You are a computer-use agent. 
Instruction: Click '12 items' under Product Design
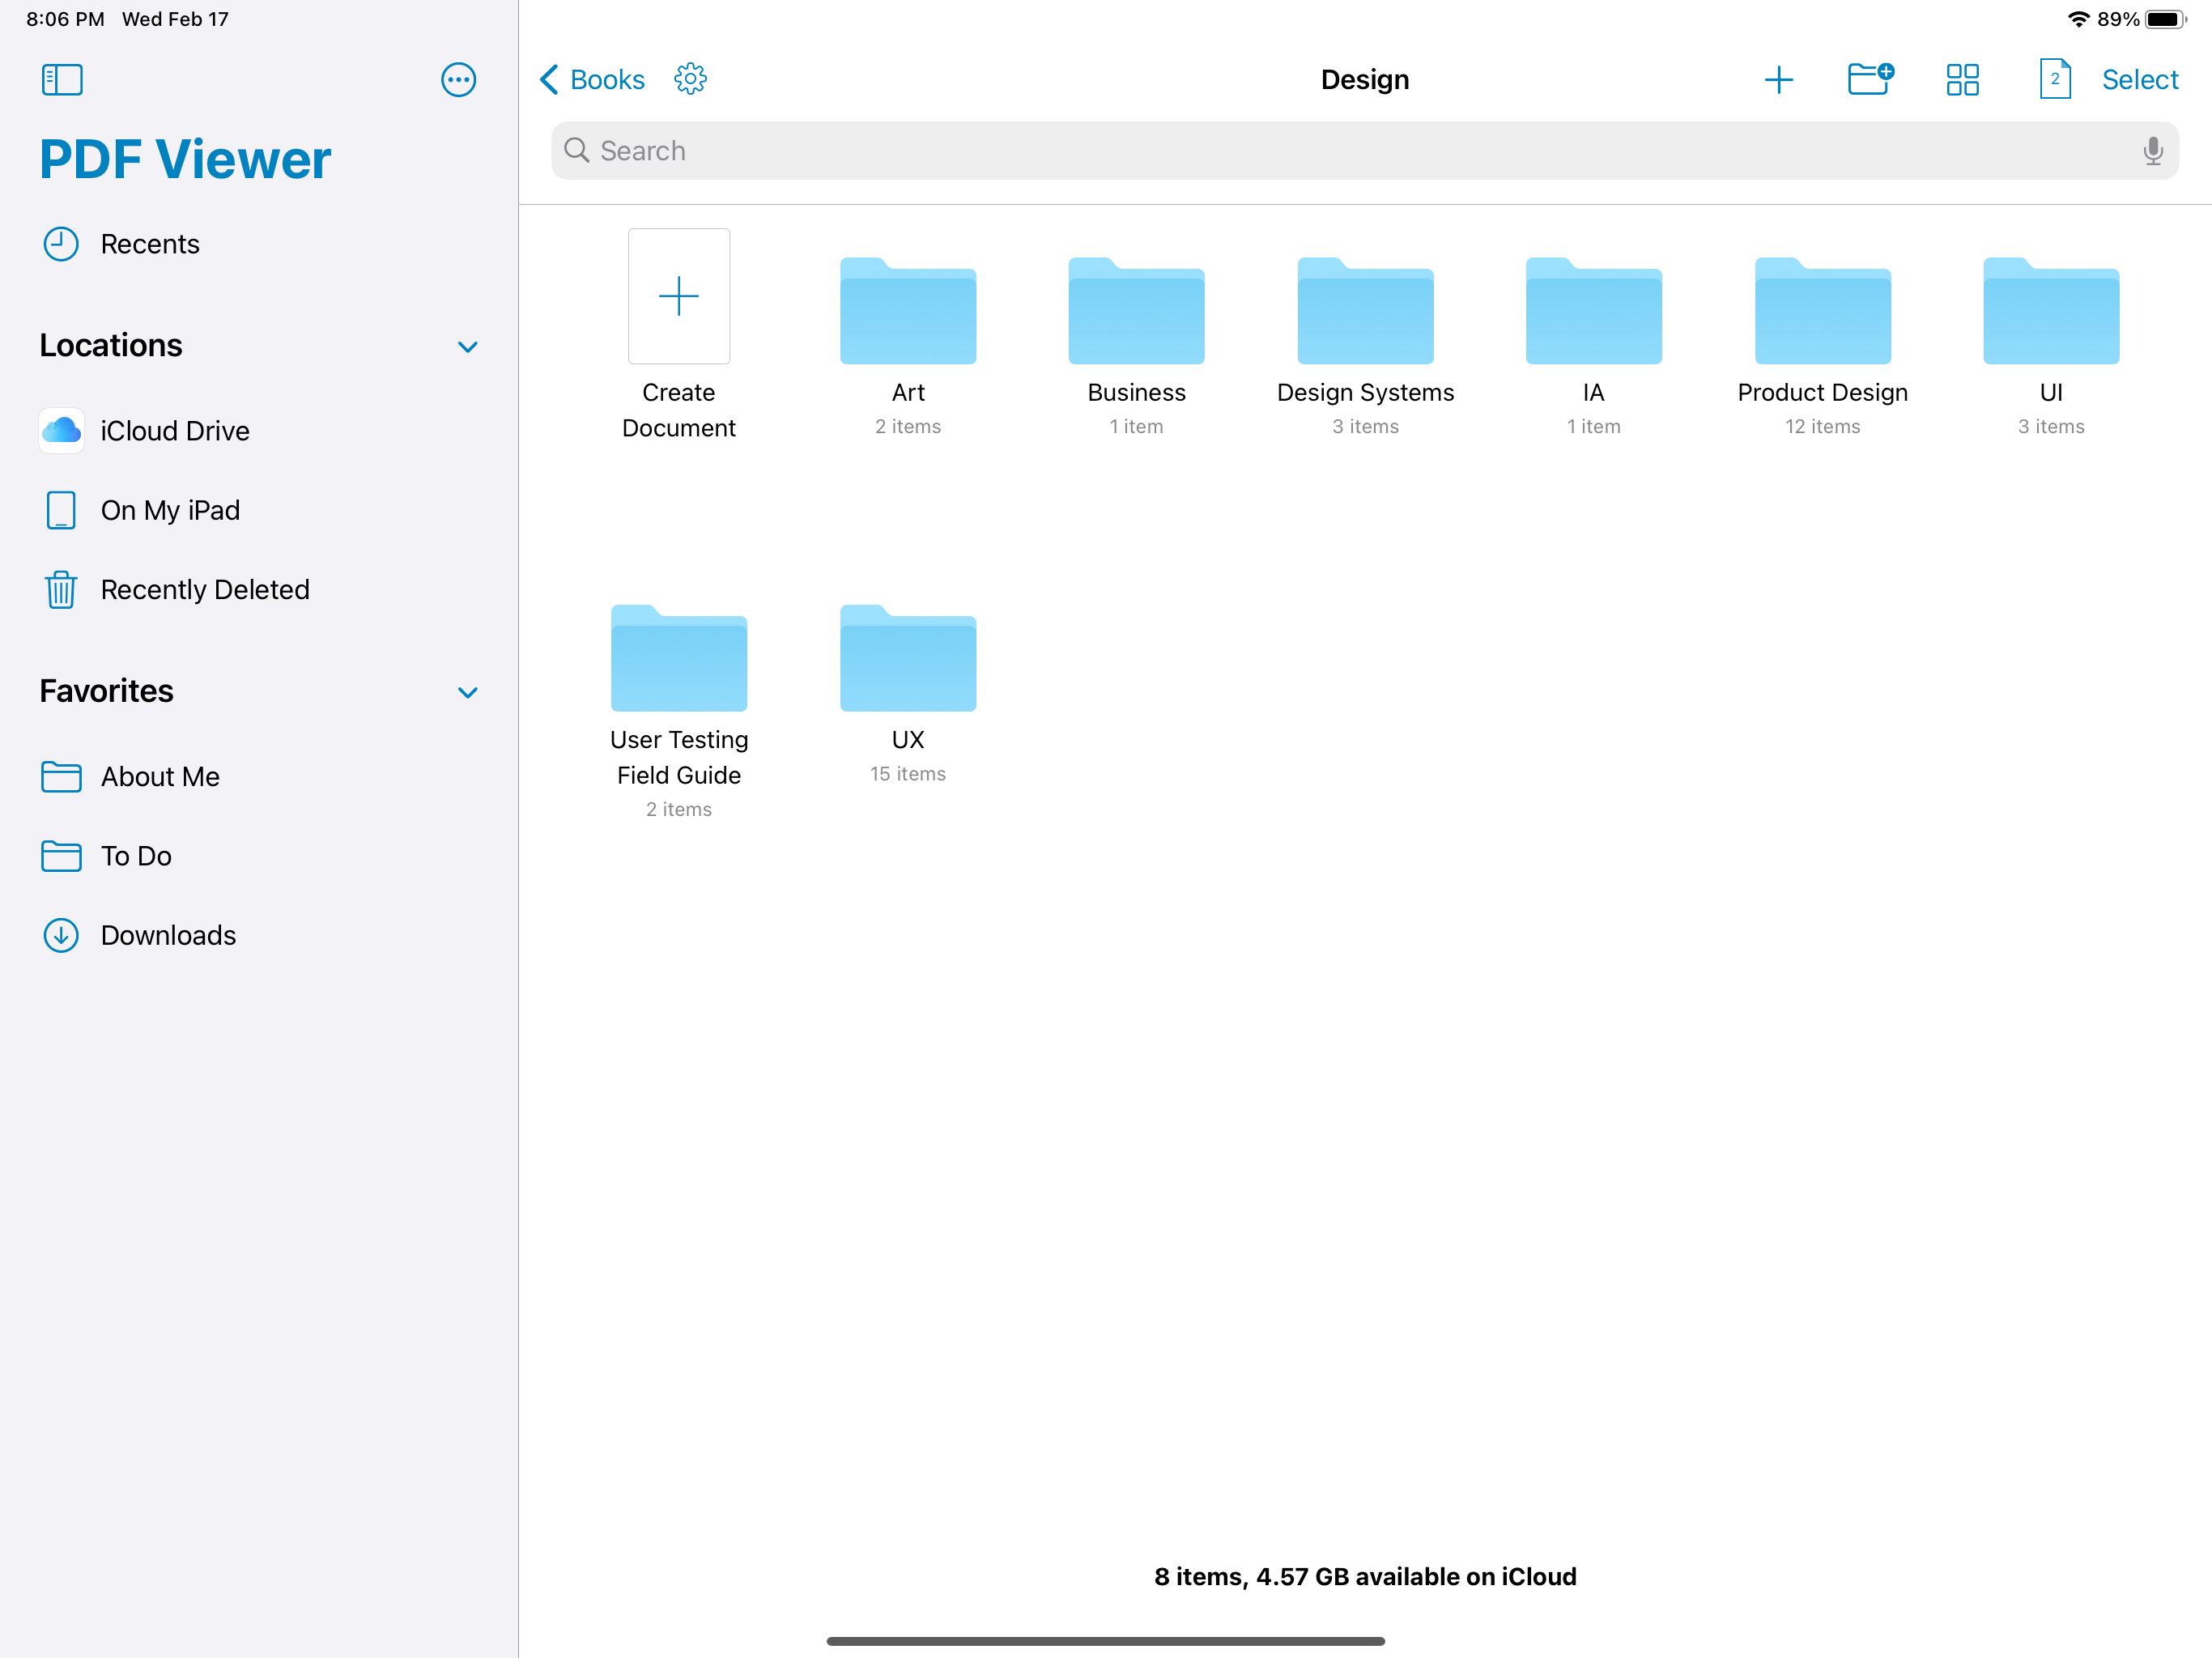(x=1822, y=427)
